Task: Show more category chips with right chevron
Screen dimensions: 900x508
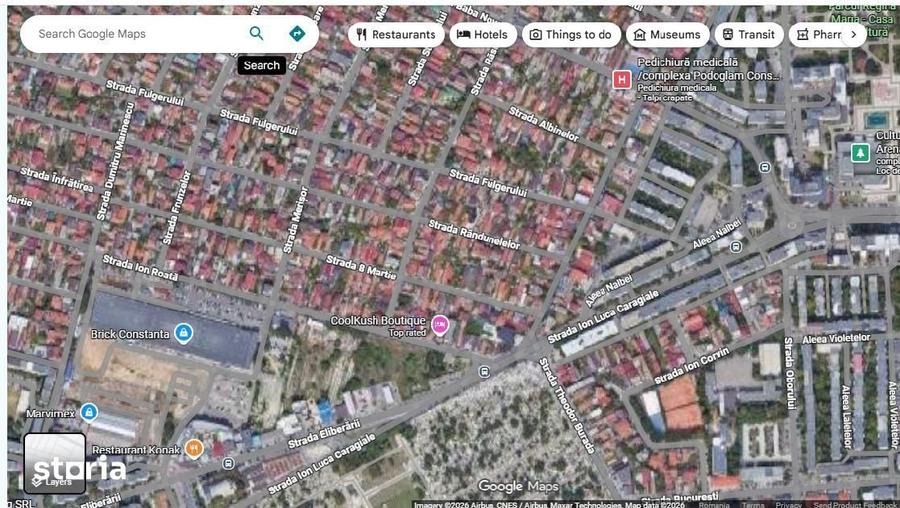Action: (x=854, y=34)
